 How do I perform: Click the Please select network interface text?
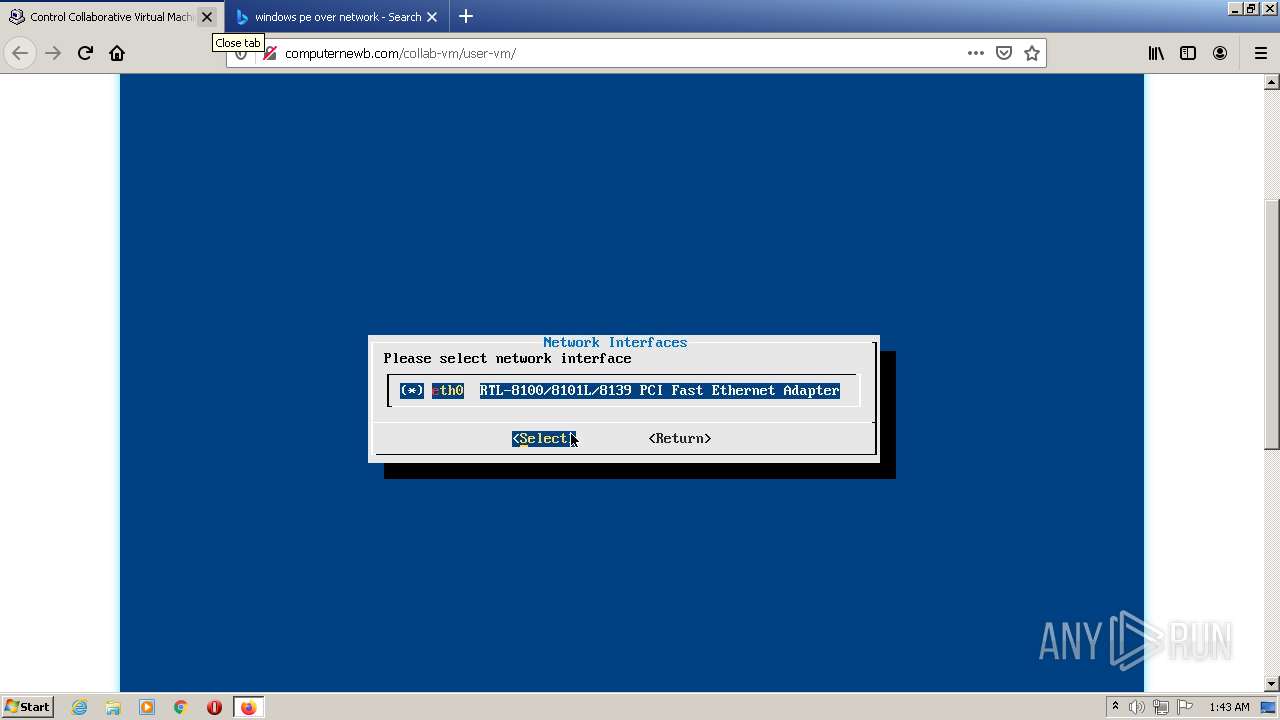[x=508, y=358]
